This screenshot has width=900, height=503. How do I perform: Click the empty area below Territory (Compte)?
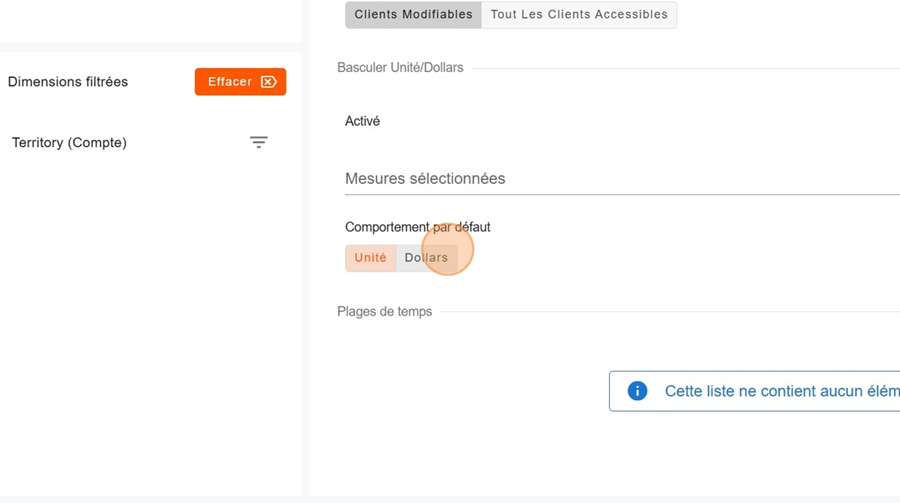[150, 320]
